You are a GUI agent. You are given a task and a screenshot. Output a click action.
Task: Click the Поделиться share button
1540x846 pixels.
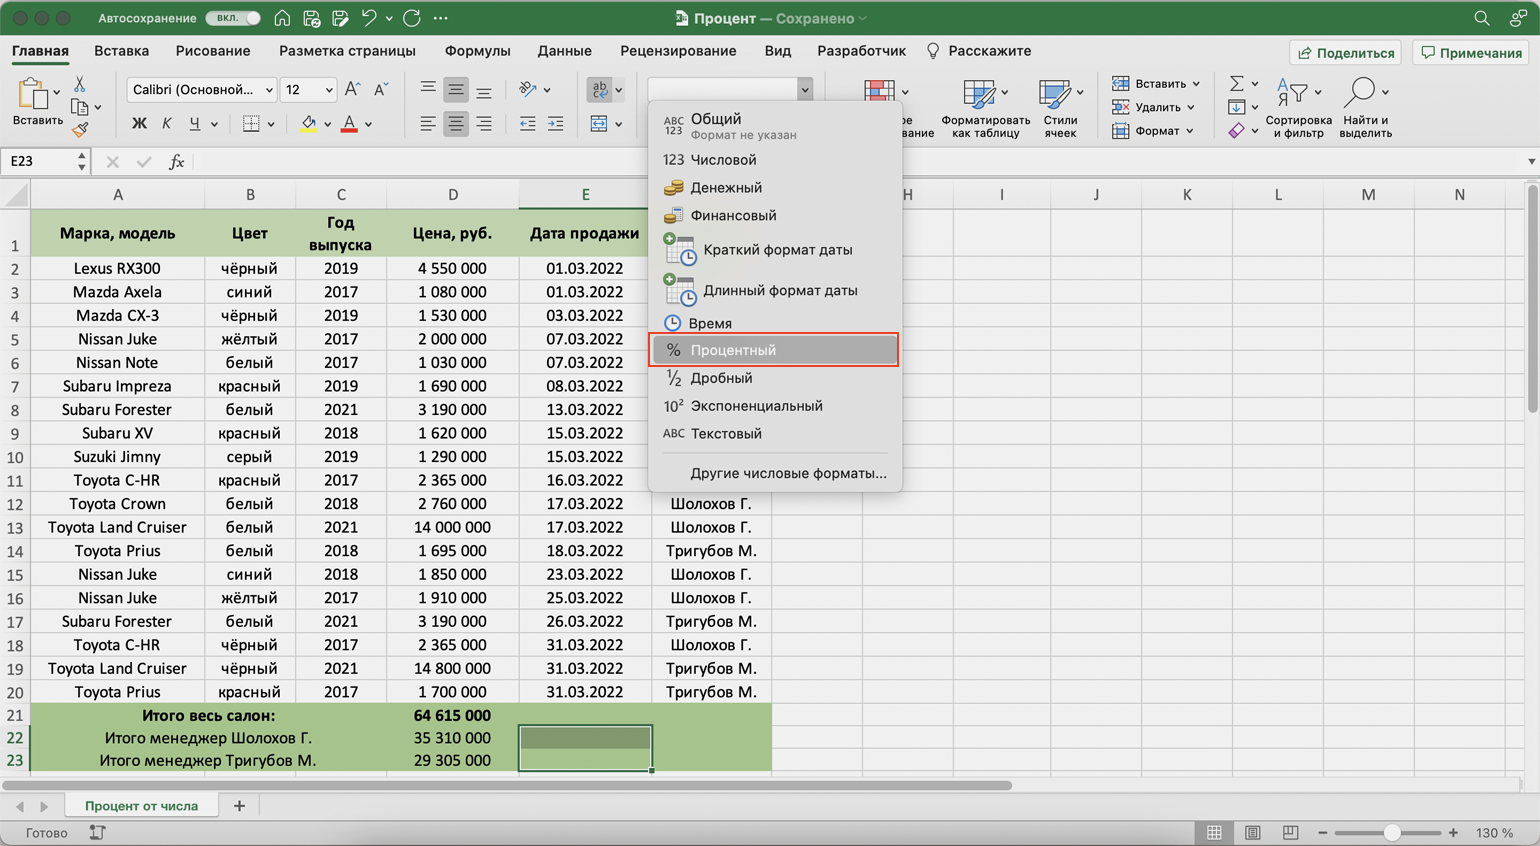coord(1346,53)
